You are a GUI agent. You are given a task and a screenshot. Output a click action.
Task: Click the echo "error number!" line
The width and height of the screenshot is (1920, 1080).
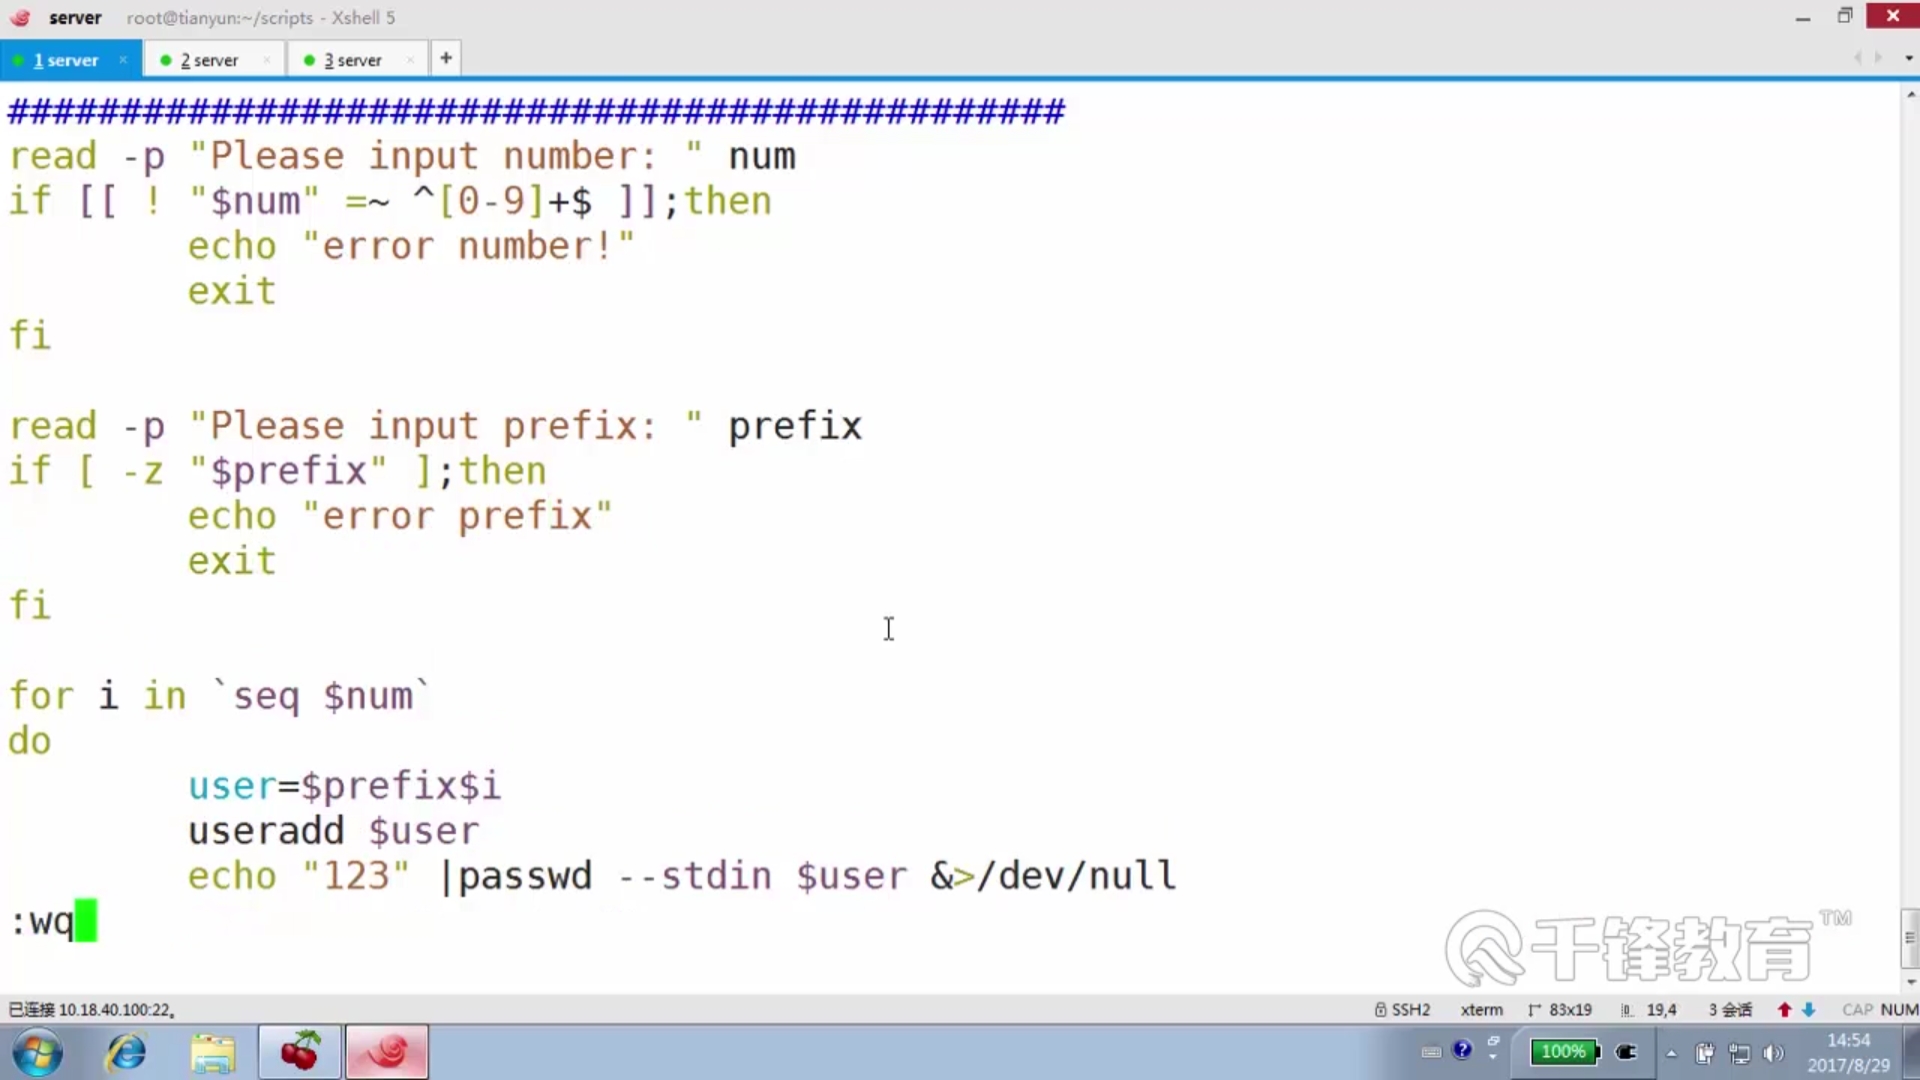pos(411,246)
